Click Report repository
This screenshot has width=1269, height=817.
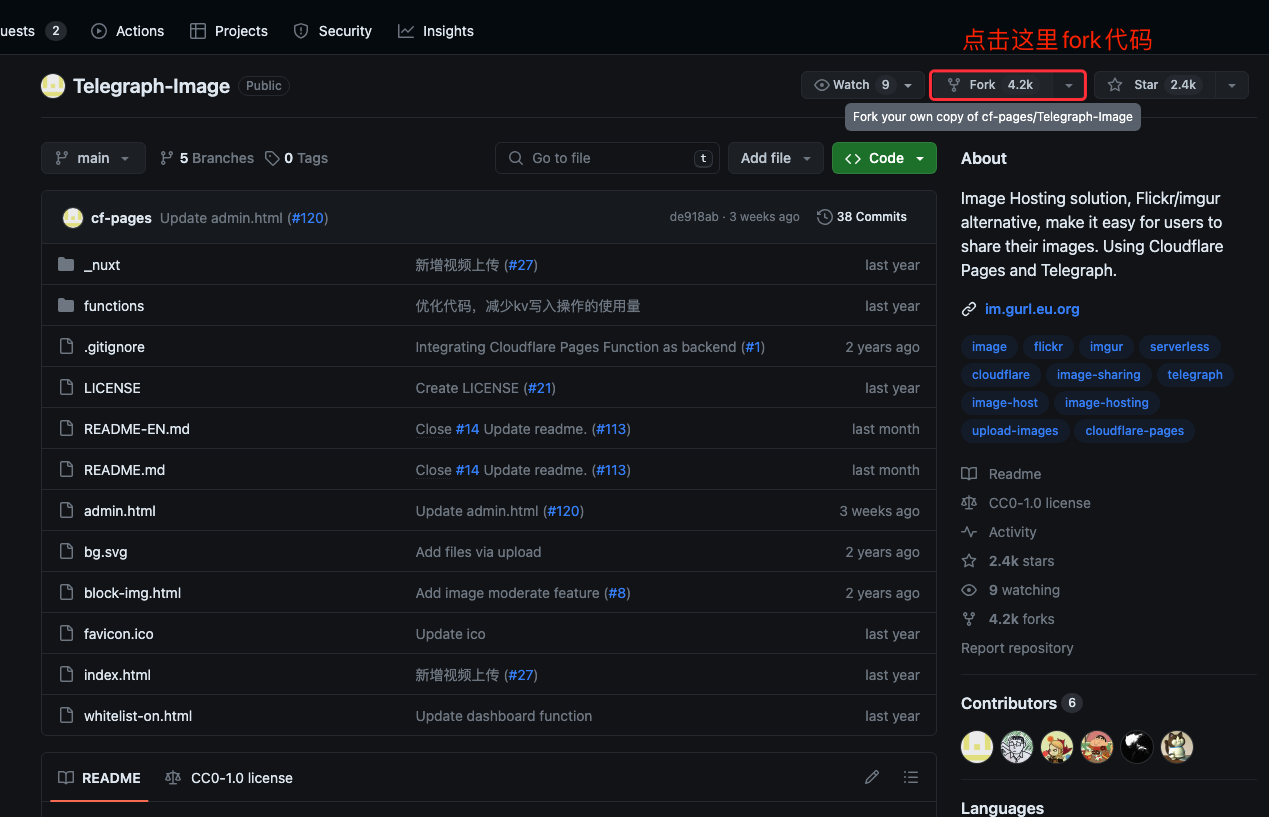pos(1017,648)
